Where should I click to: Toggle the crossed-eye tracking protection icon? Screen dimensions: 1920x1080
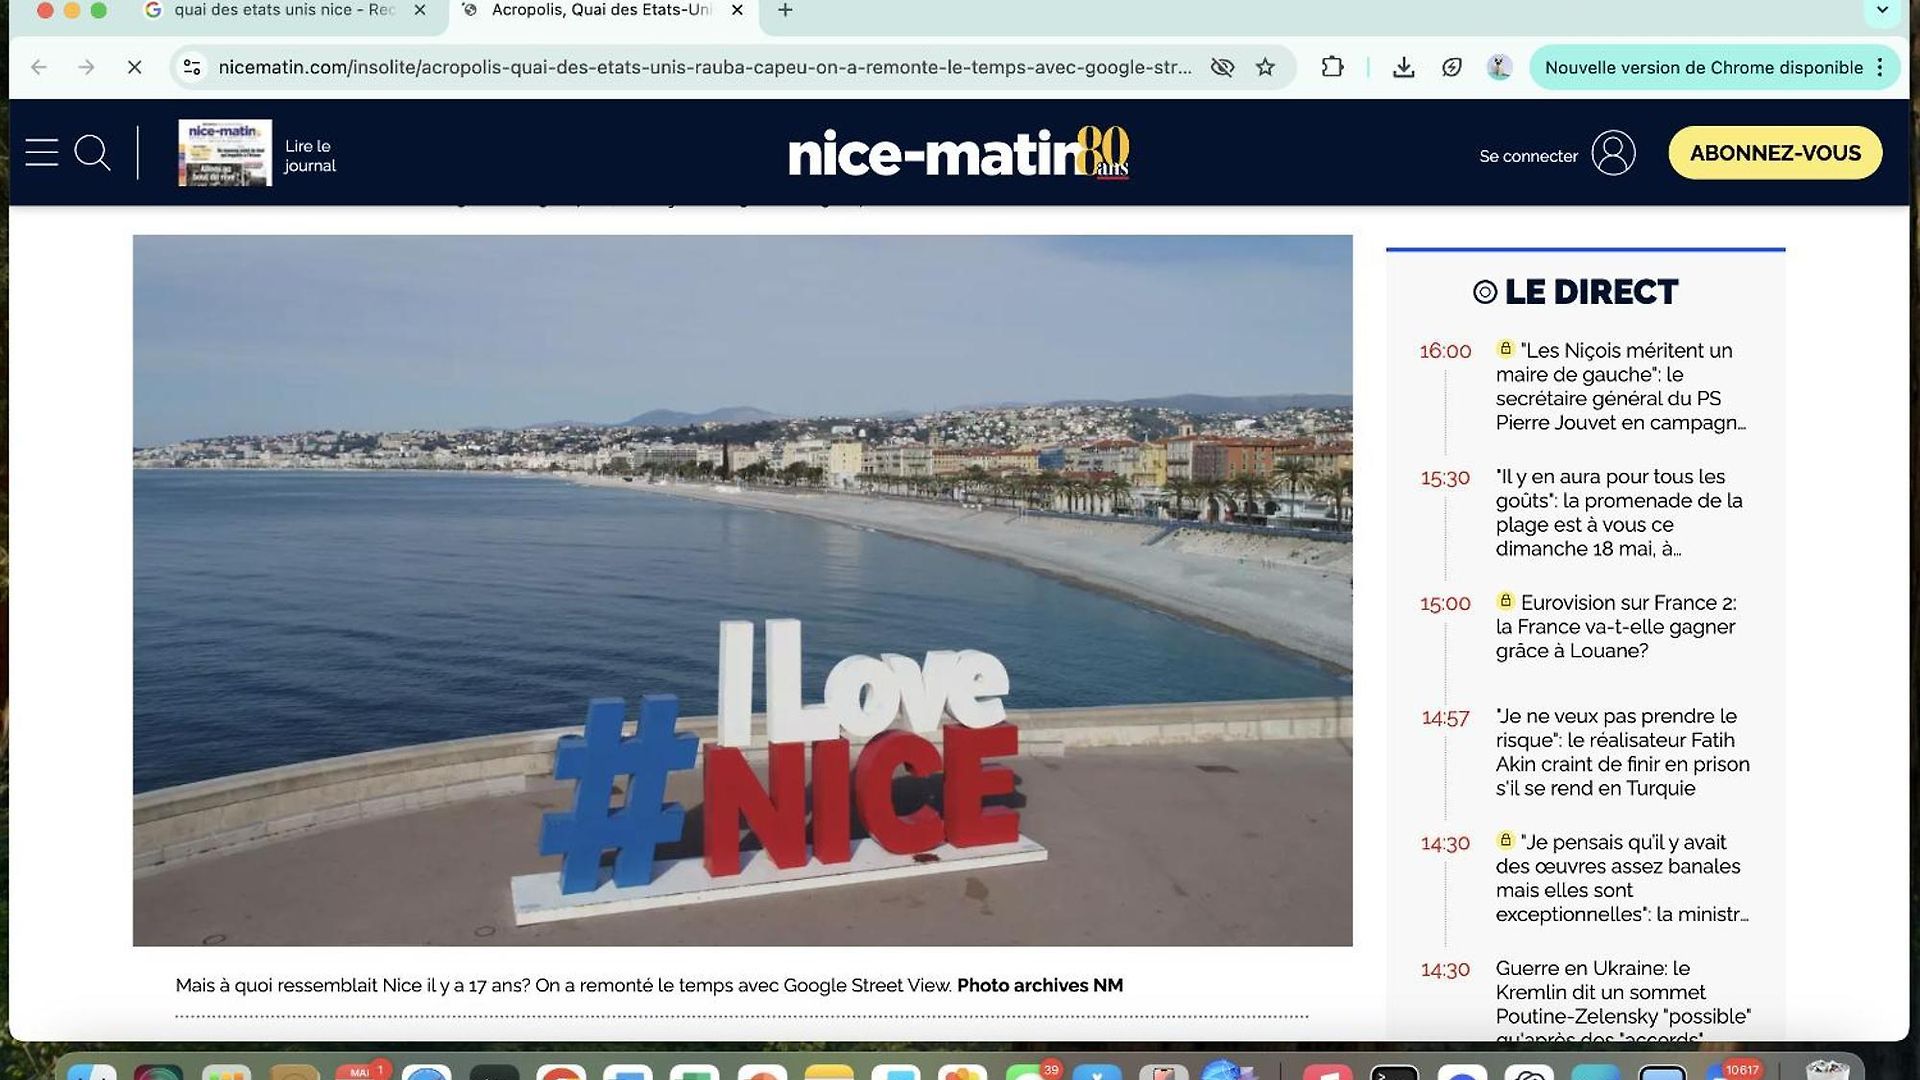coord(1222,67)
